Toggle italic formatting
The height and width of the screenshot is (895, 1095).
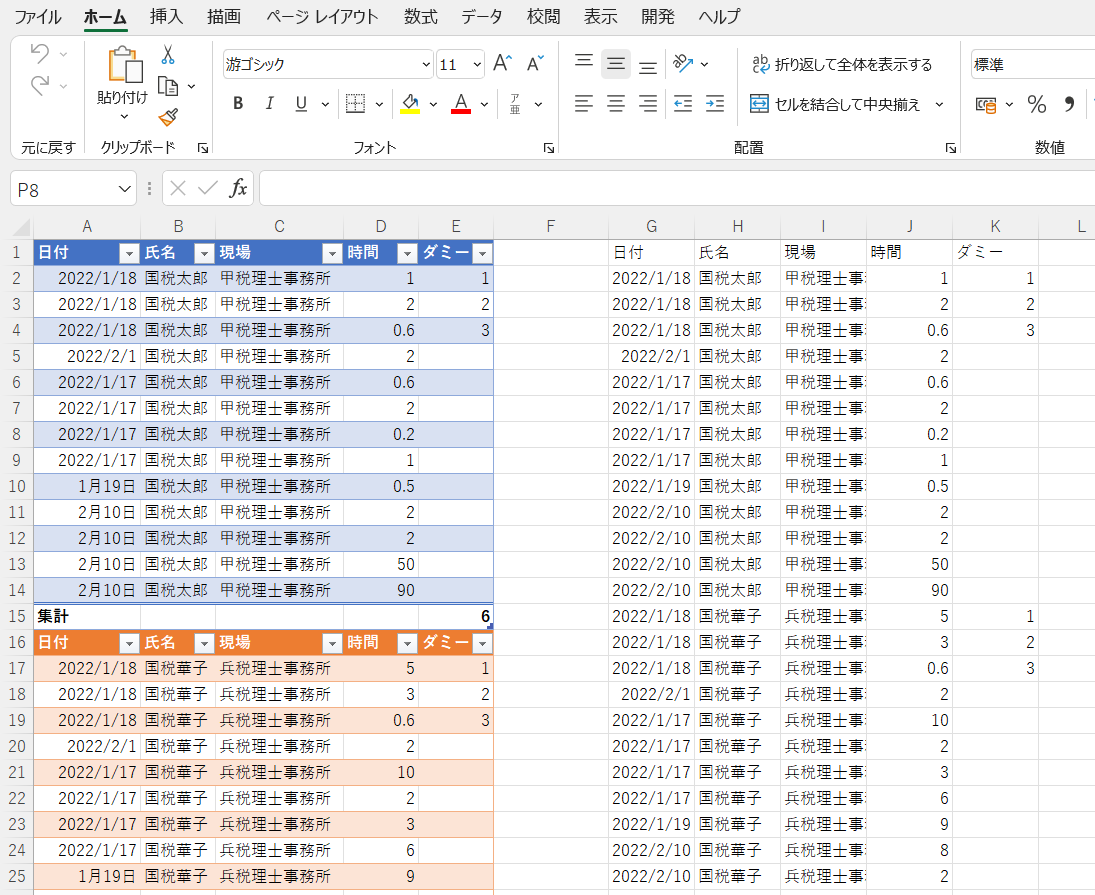(268, 103)
